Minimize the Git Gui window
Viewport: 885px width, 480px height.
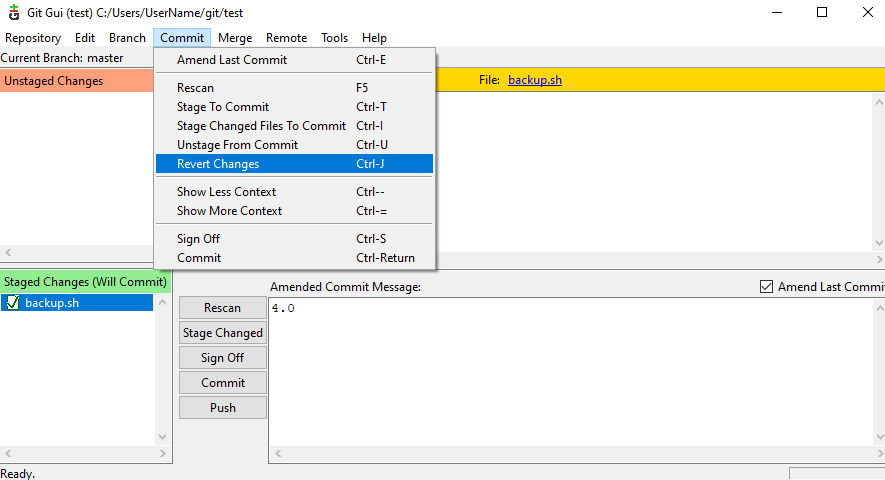pyautogui.click(x=777, y=12)
